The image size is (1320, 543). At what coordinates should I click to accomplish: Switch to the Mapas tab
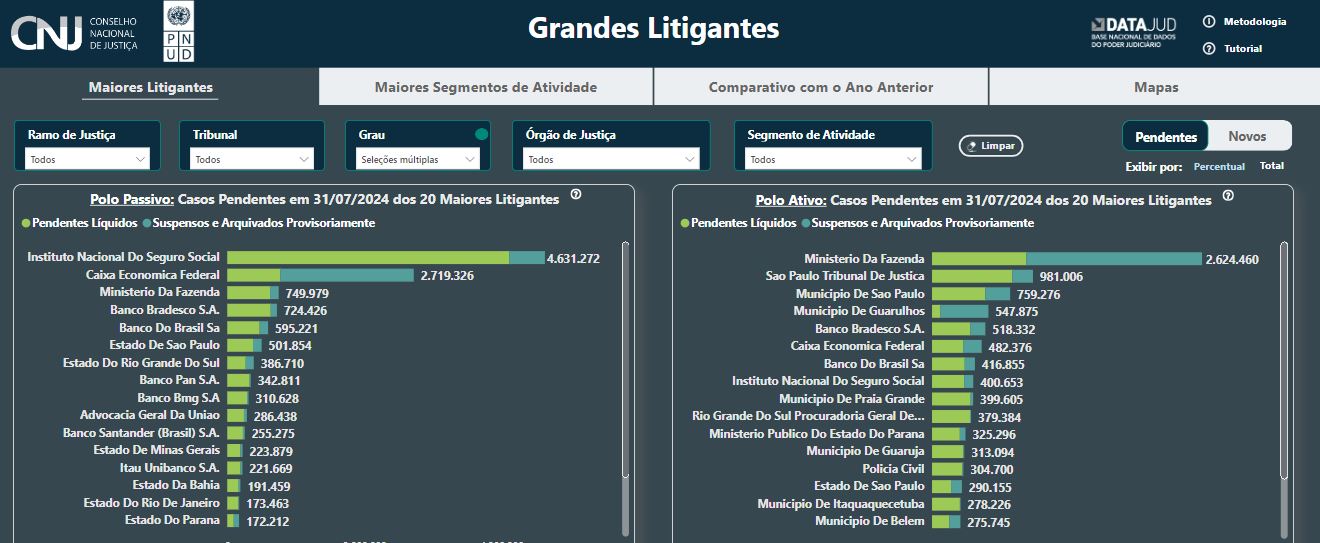coord(1155,87)
